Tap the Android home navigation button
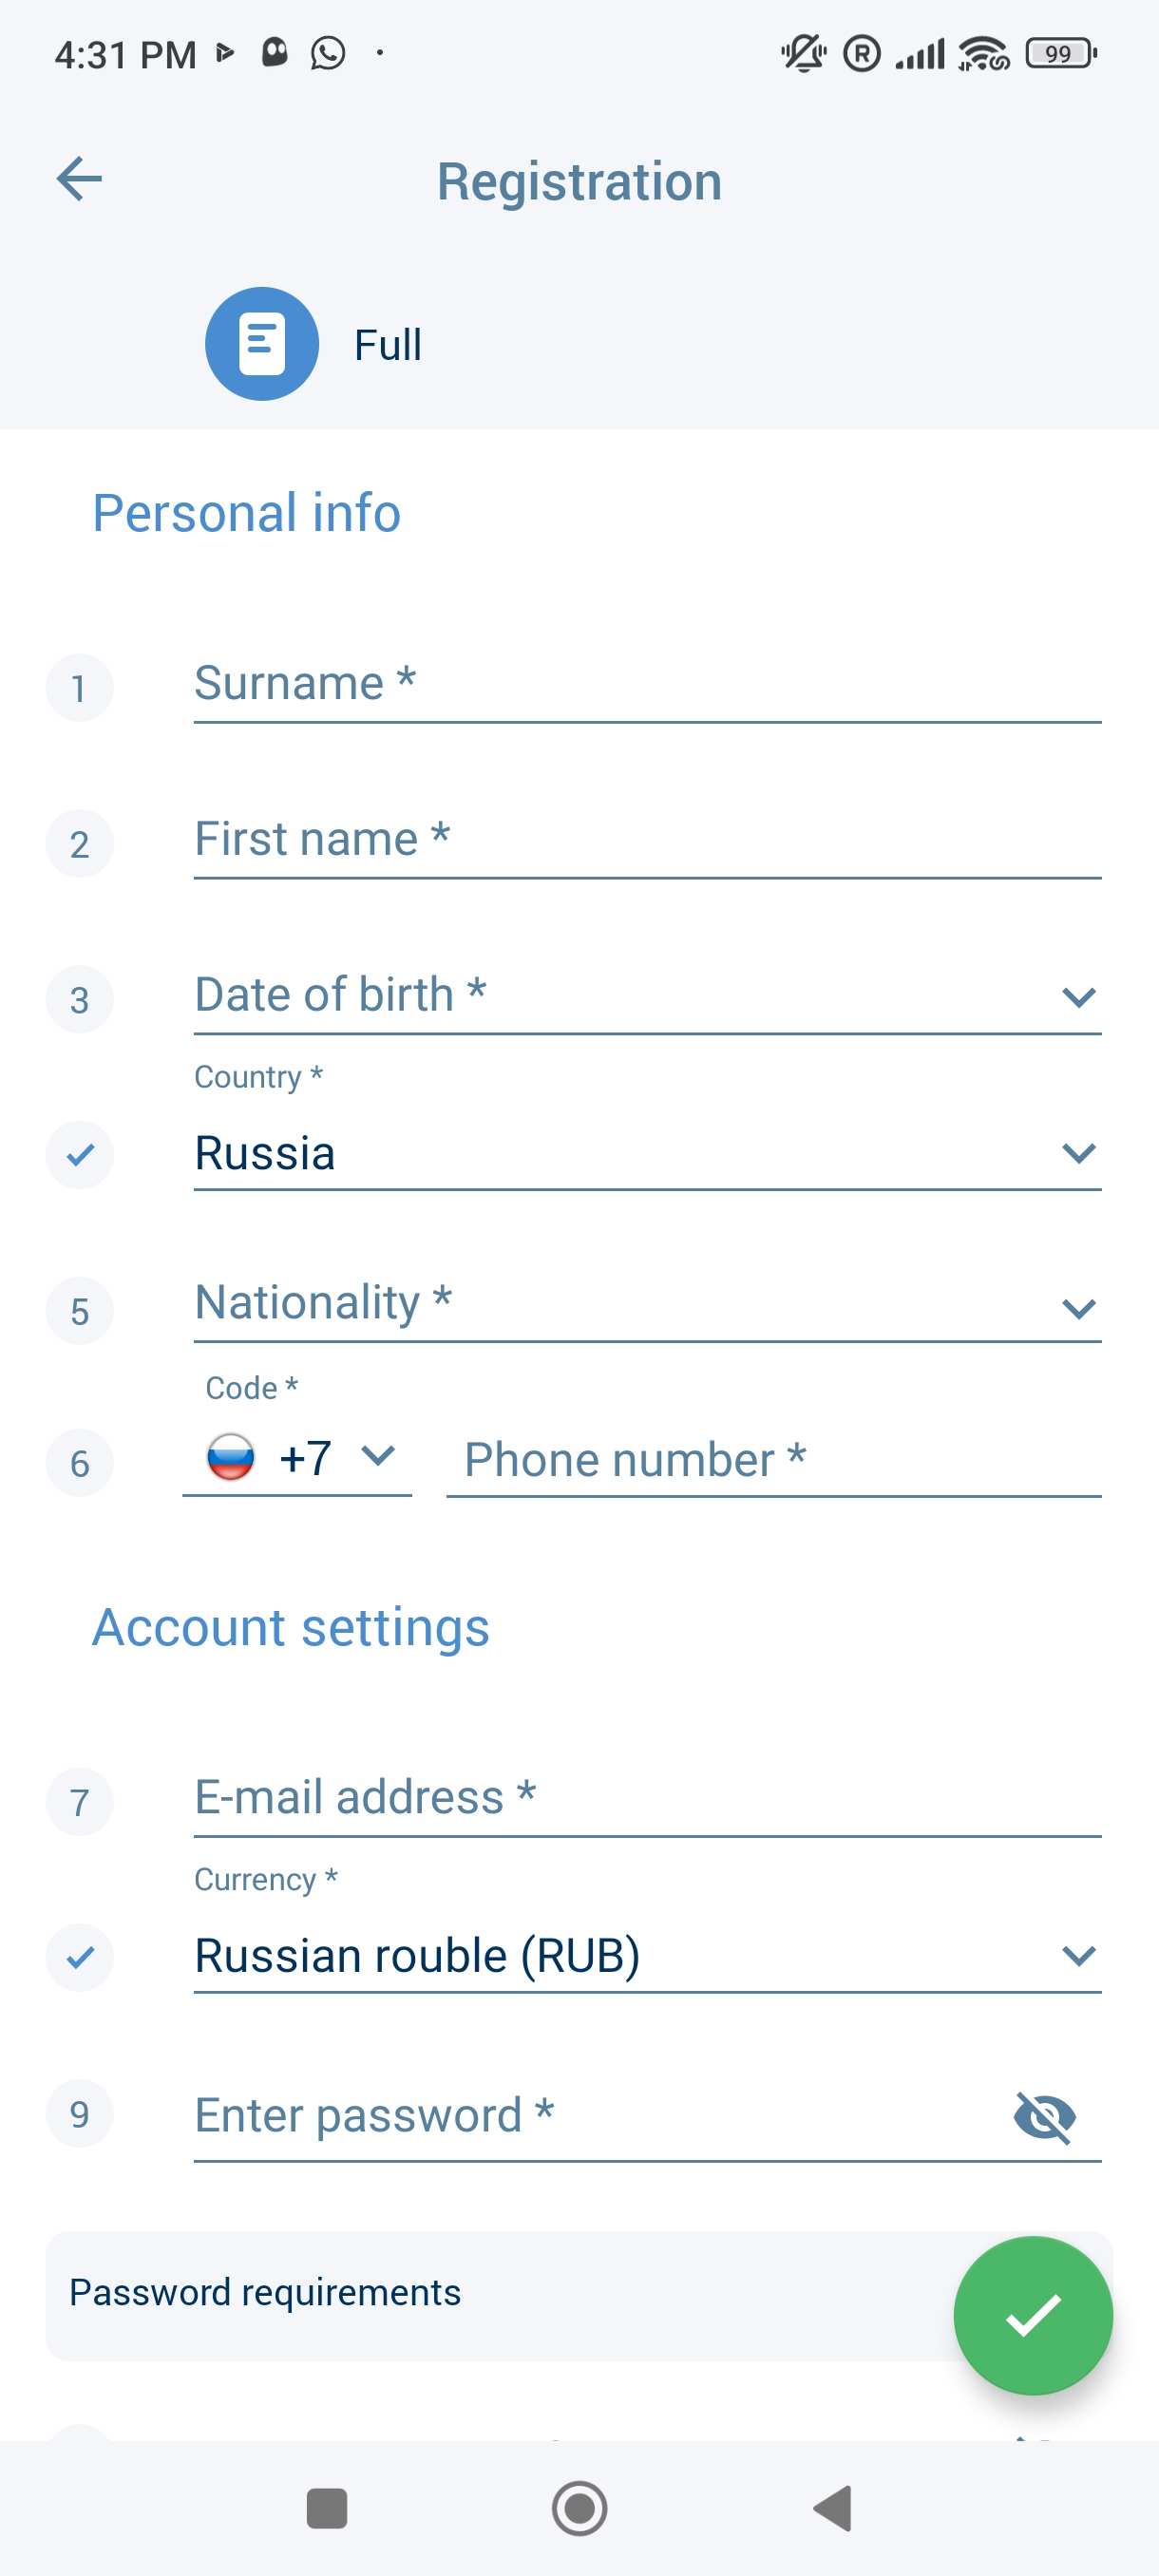The image size is (1159, 2576). click(x=579, y=2508)
